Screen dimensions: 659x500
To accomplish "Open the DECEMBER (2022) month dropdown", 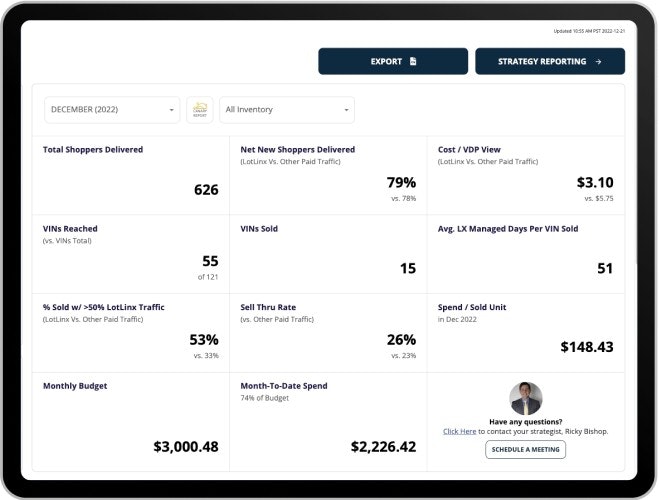I will click(112, 110).
